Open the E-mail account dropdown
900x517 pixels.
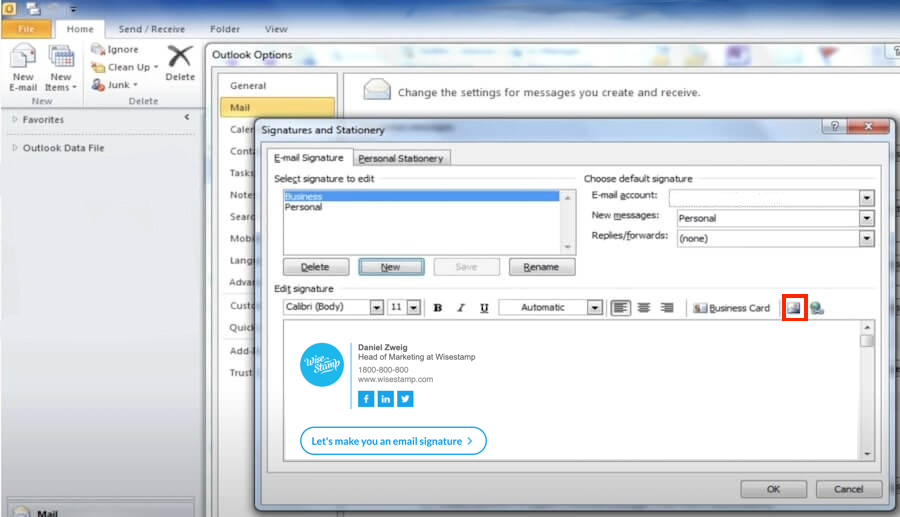pyautogui.click(x=866, y=199)
